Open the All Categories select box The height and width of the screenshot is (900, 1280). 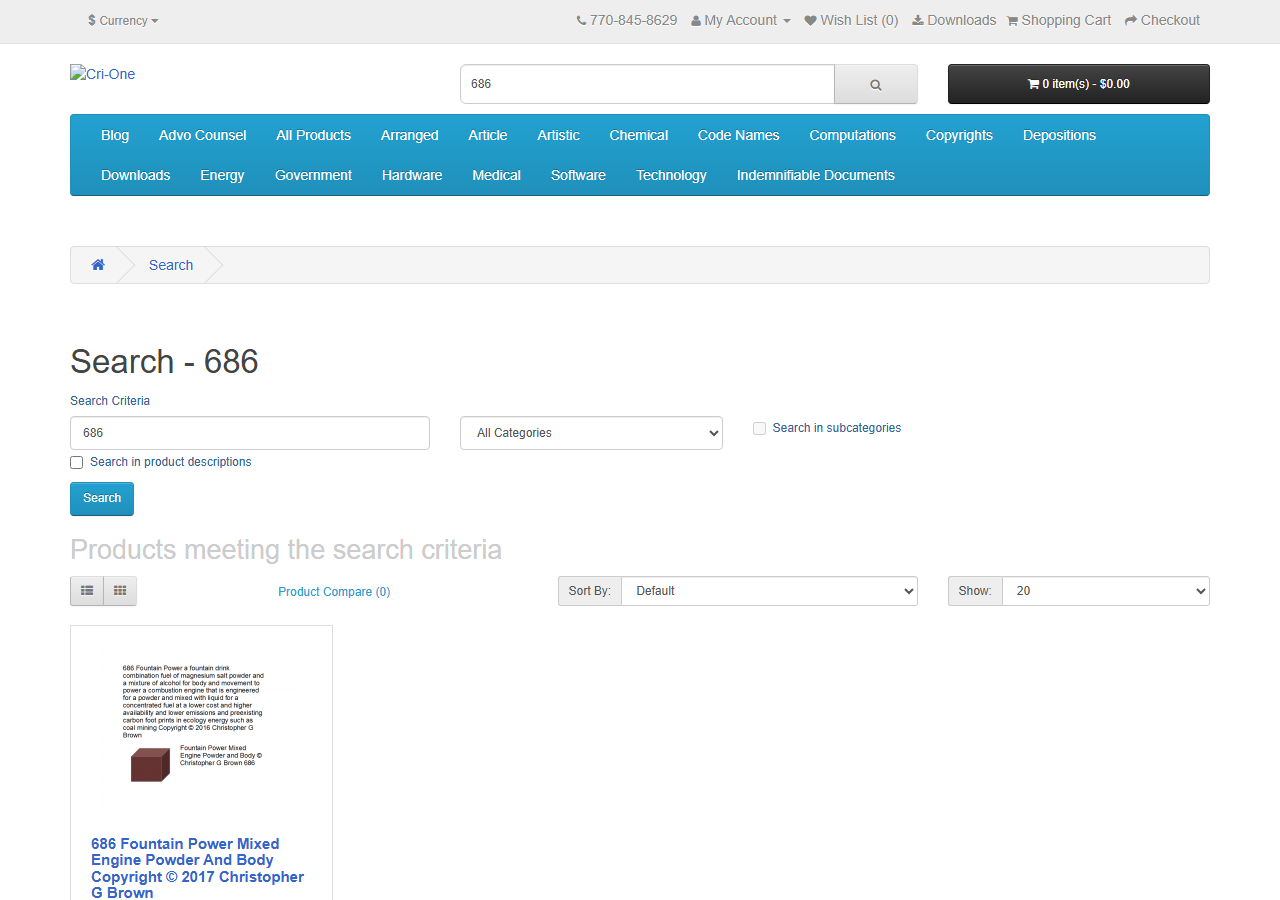point(591,433)
